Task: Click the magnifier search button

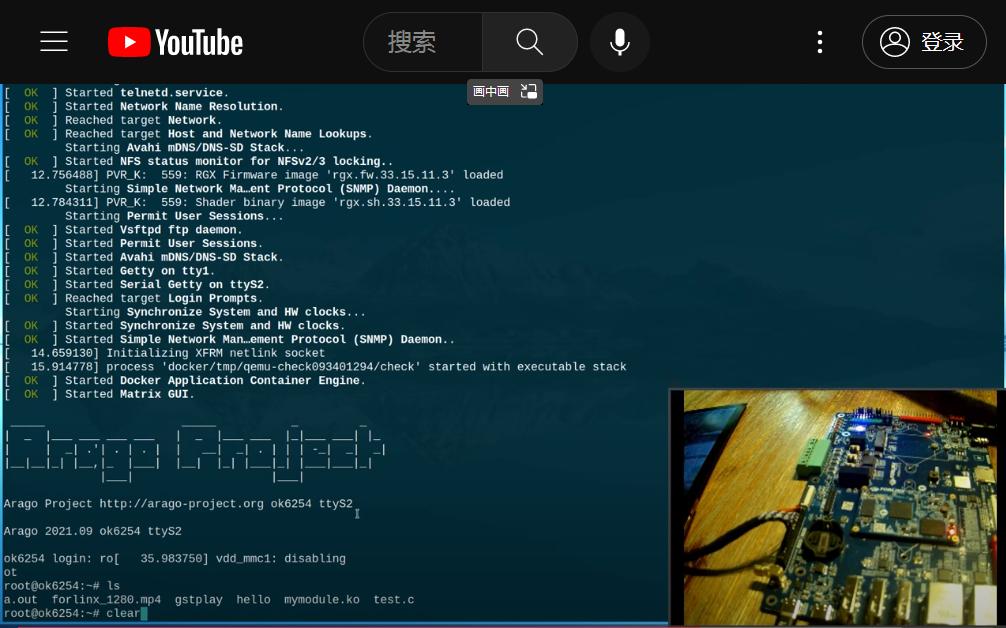Action: coord(529,42)
